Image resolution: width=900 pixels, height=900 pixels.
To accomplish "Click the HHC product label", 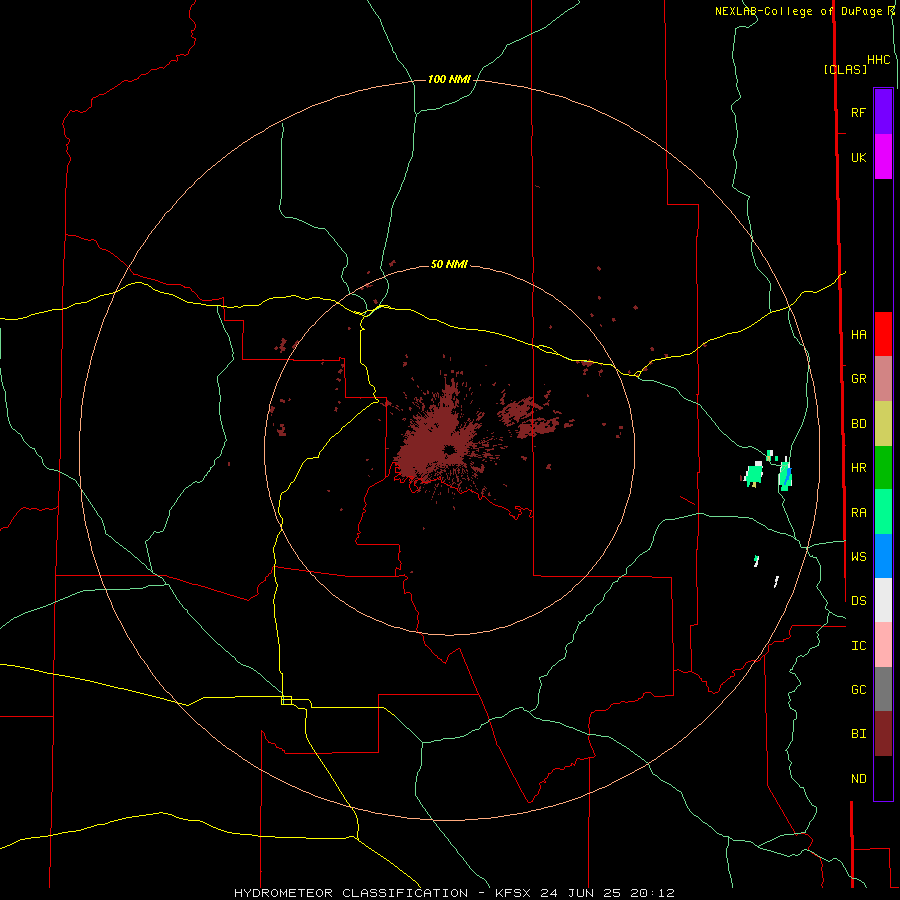I will tap(878, 60).
